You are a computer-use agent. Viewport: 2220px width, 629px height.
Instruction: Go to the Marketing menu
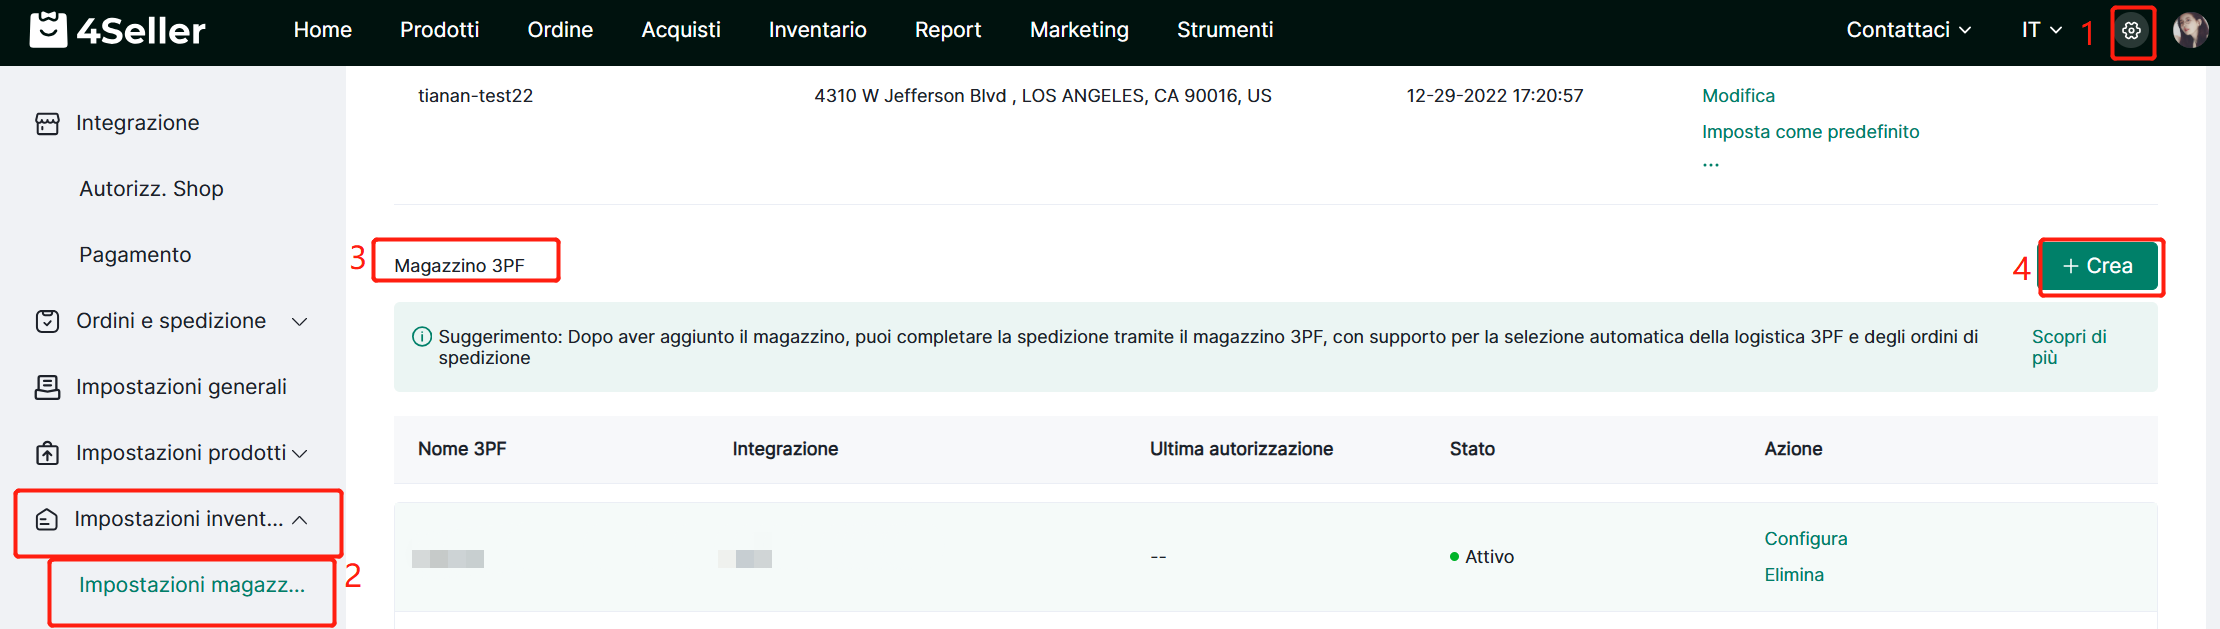pos(1079,30)
